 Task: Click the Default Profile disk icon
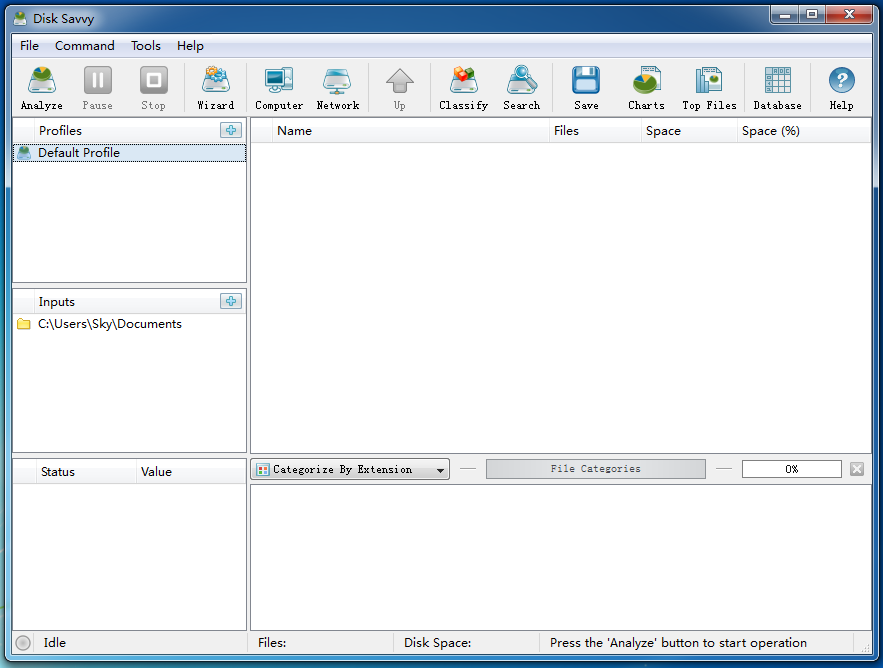(24, 153)
